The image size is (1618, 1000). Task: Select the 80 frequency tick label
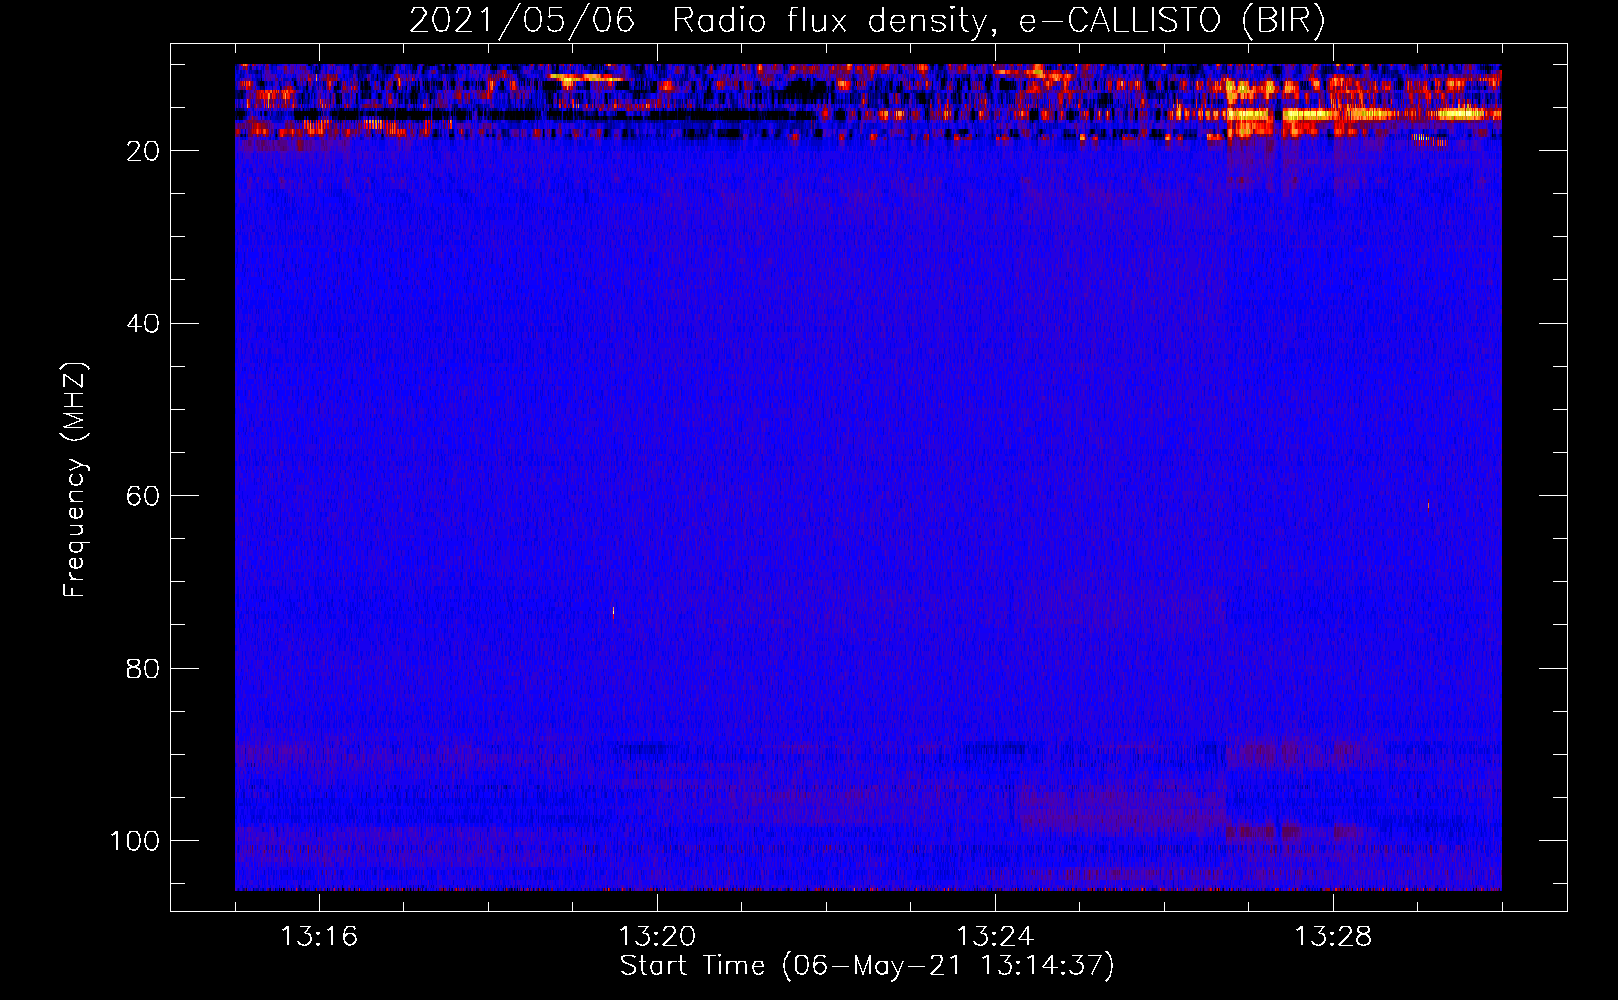tap(144, 668)
